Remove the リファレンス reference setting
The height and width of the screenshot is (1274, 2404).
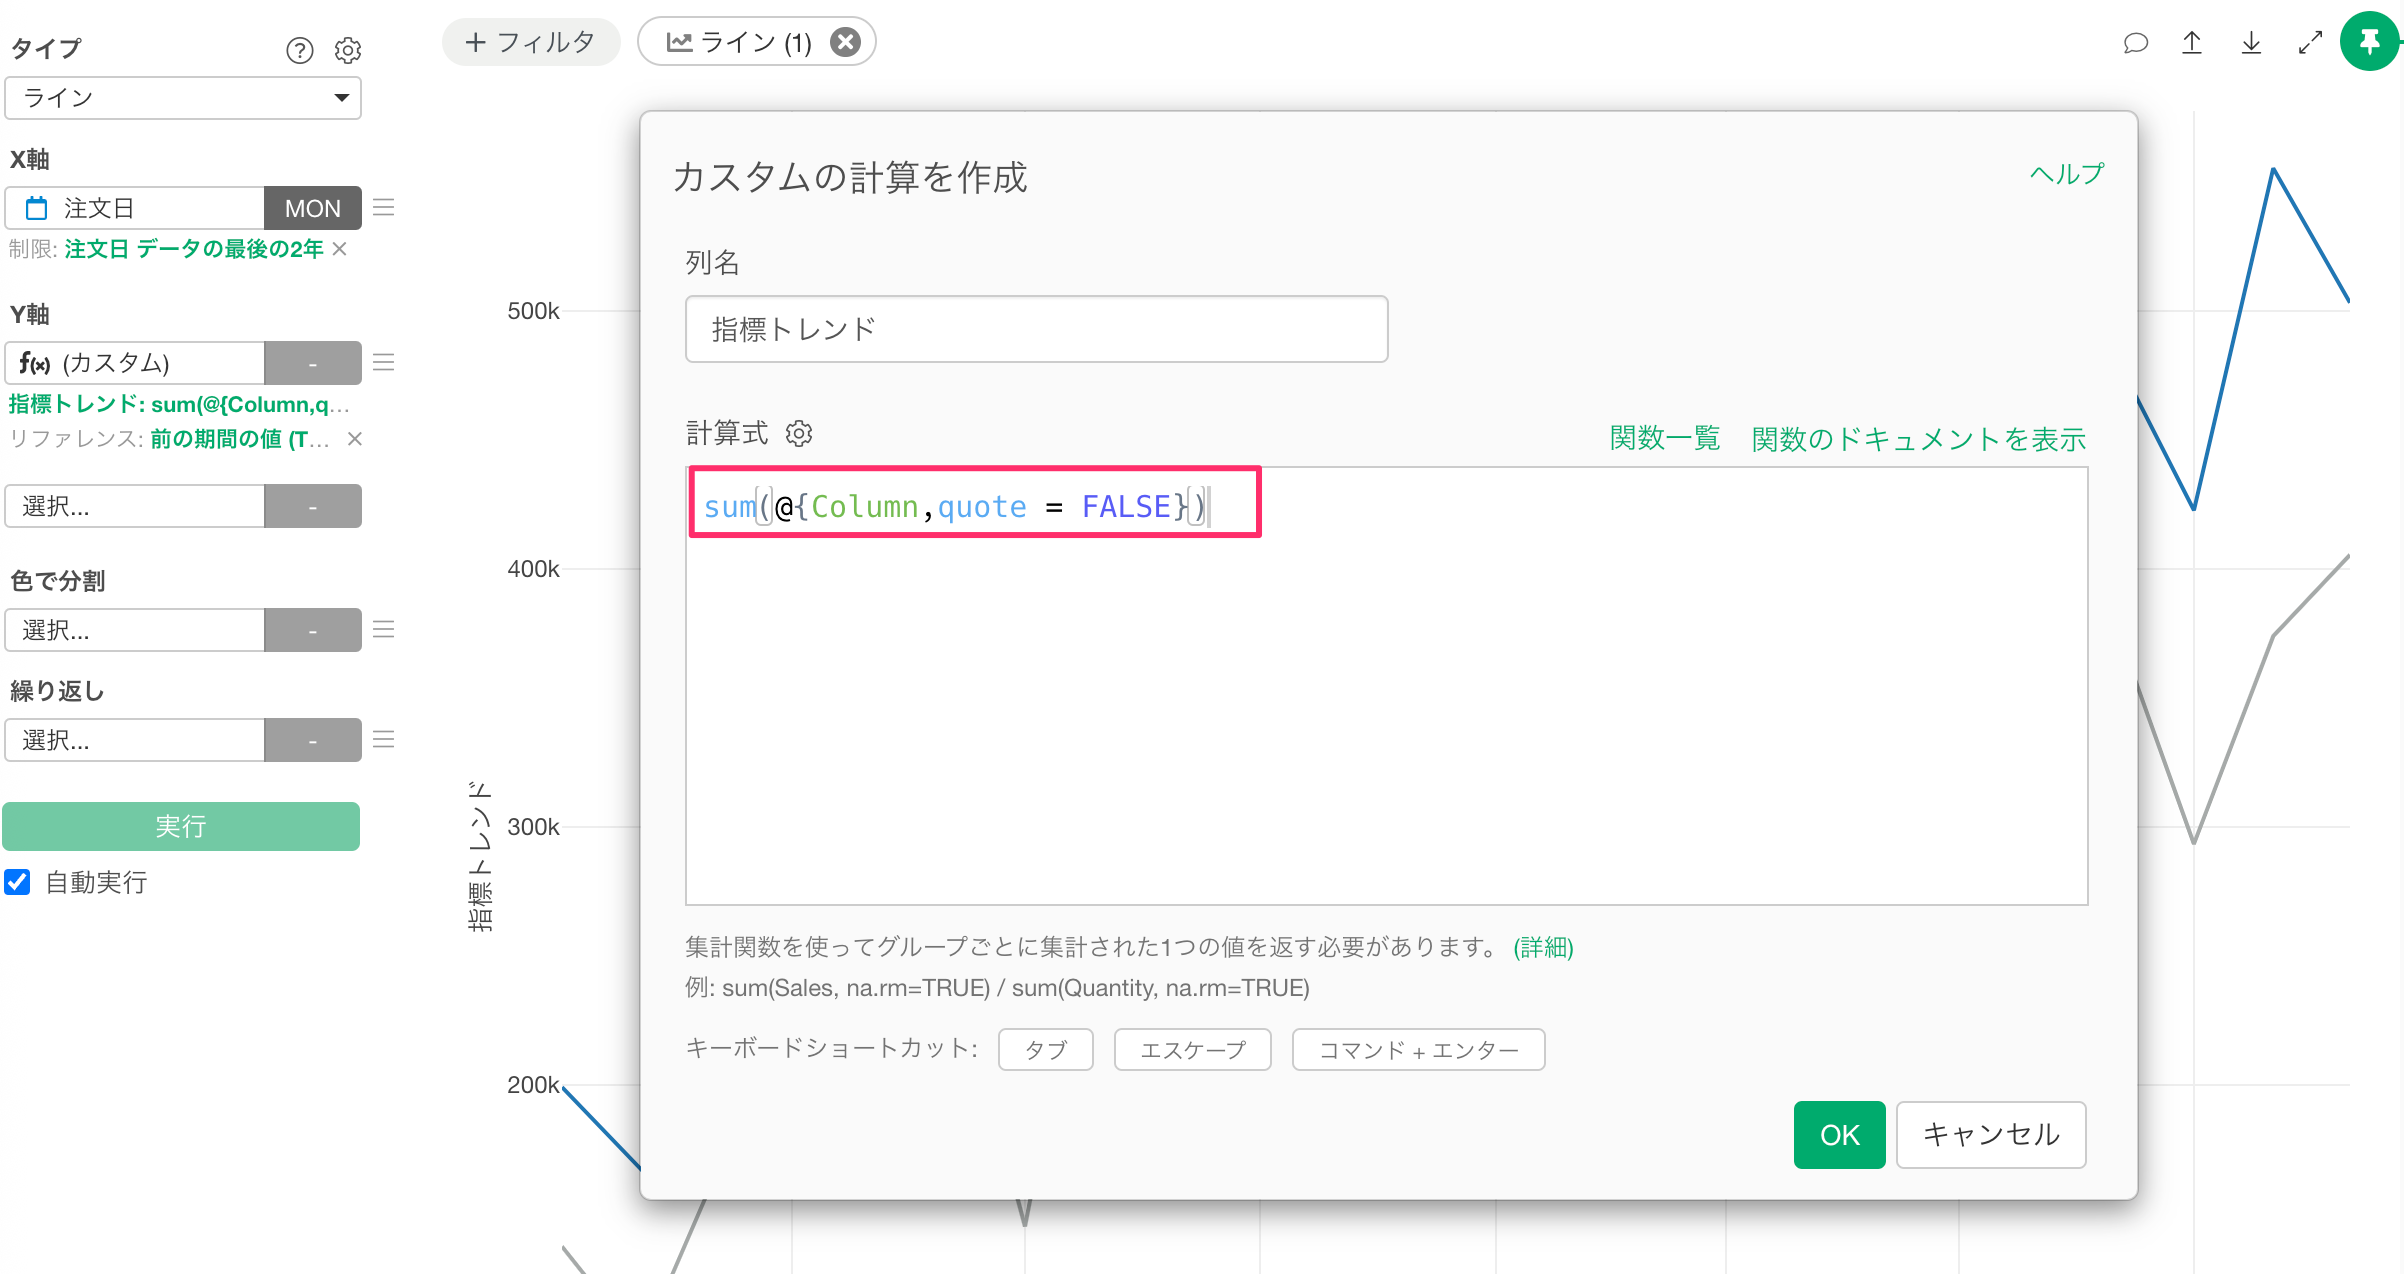(354, 439)
